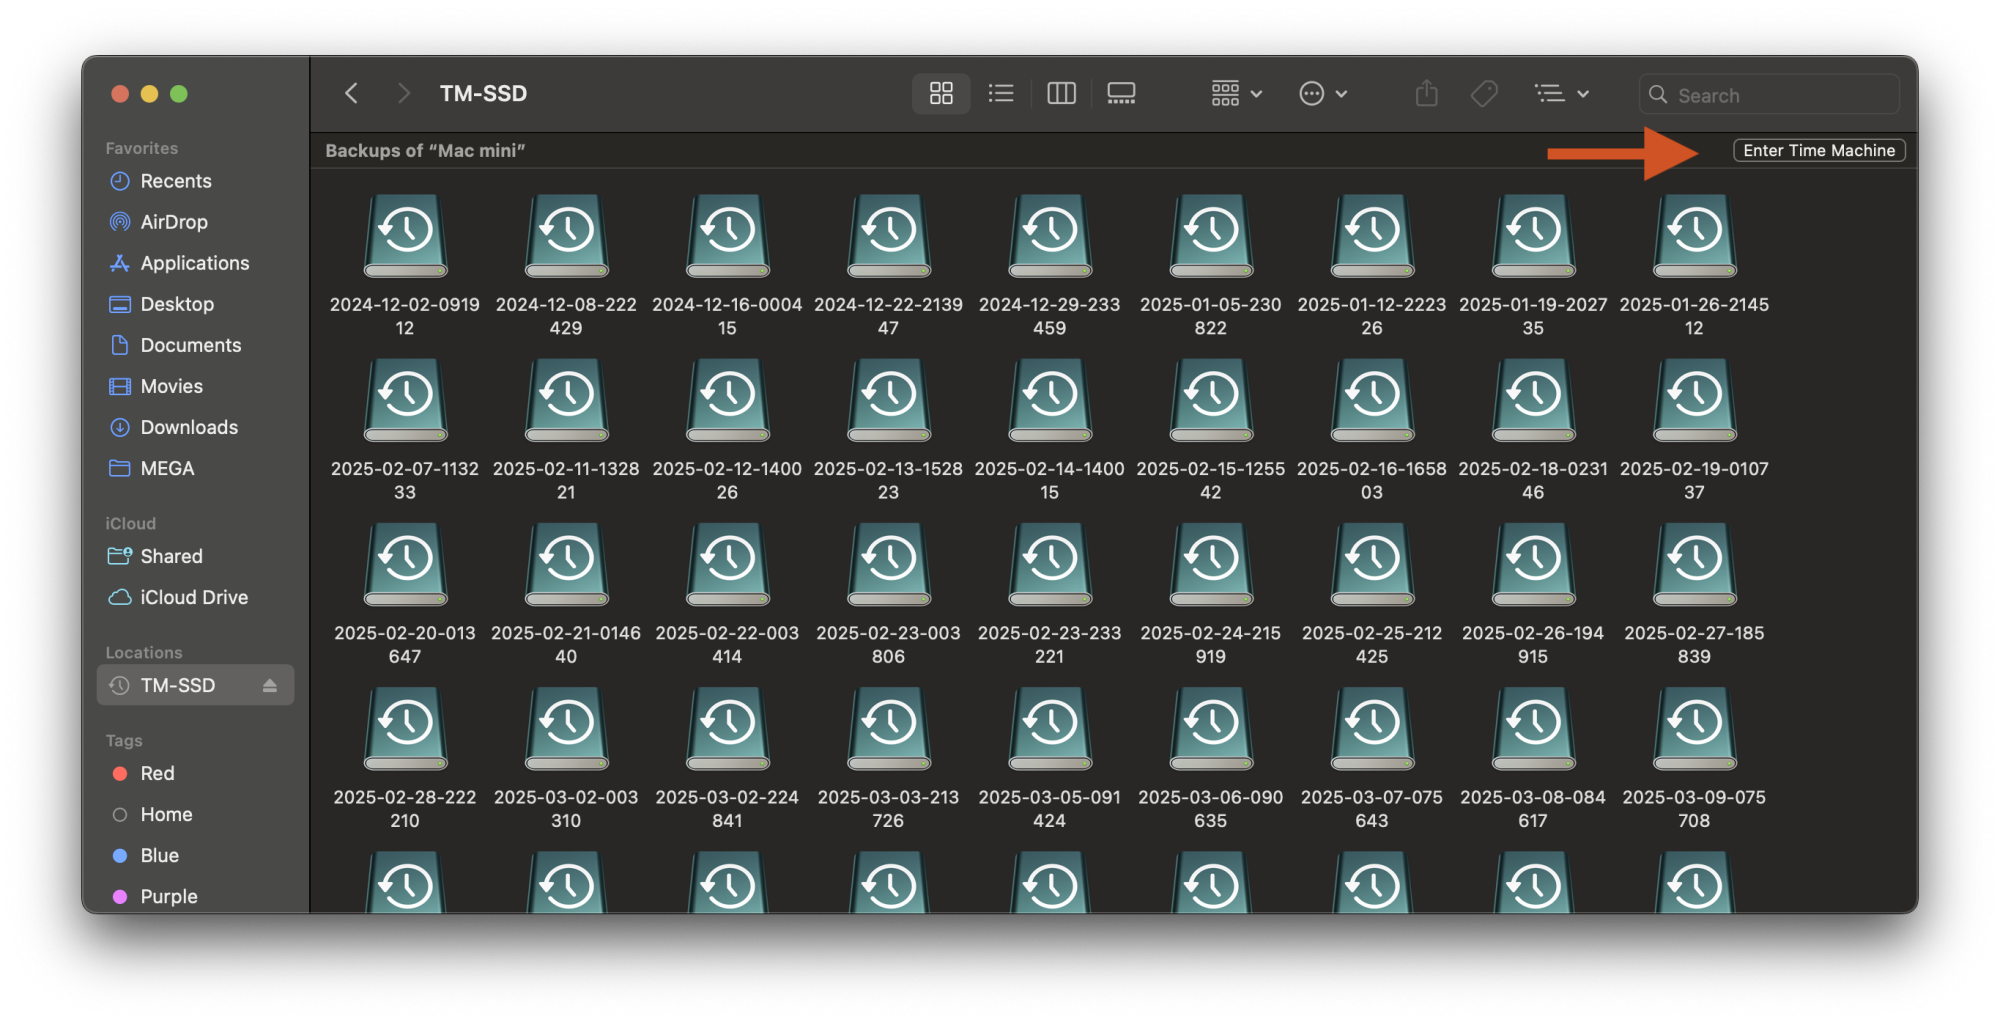Select backup icon 2025-02-15-125542
The width and height of the screenshot is (2000, 1022).
(1211, 400)
